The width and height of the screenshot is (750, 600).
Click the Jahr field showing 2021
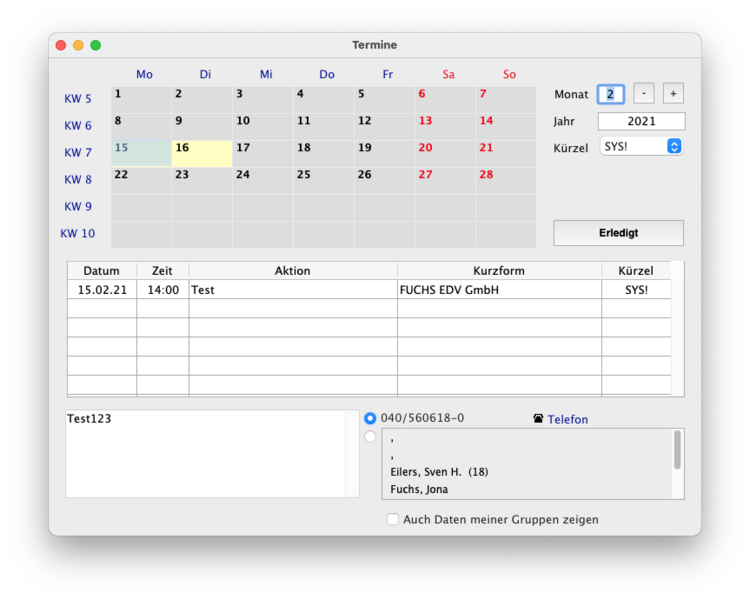click(641, 121)
